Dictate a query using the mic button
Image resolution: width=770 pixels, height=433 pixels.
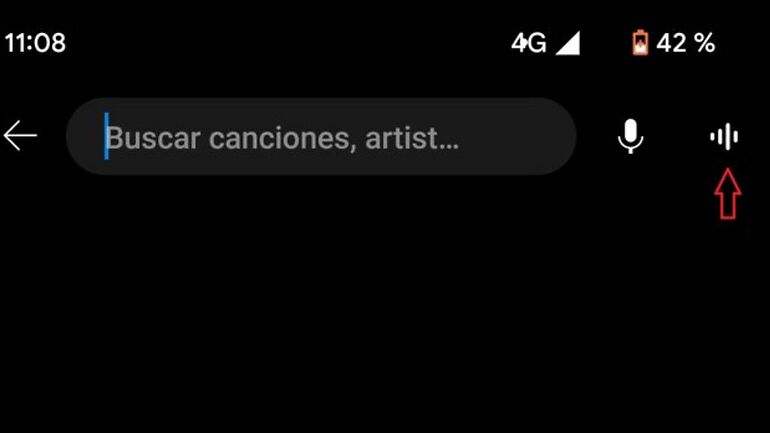631,136
